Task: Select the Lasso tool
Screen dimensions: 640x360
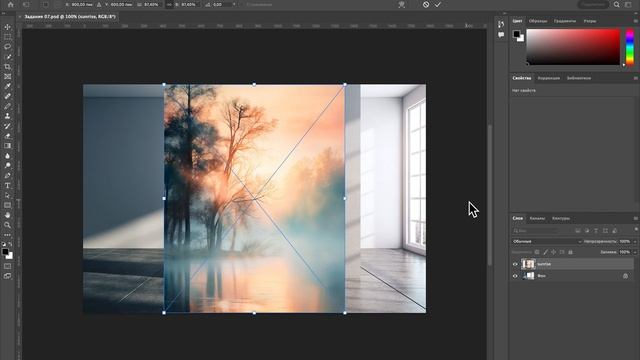Action: tap(7, 47)
